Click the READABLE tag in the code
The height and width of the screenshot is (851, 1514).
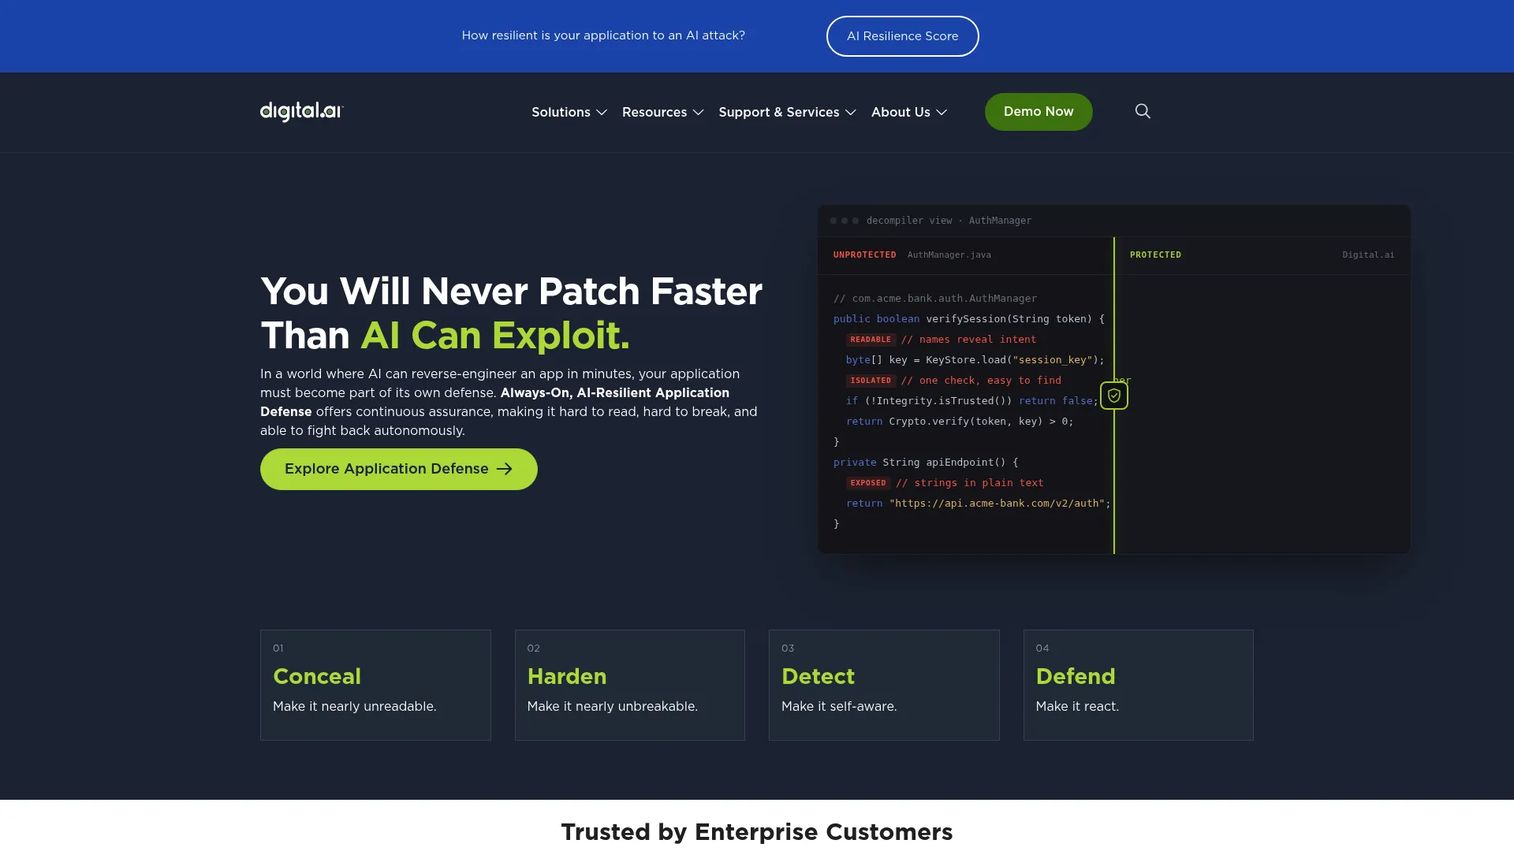(870, 339)
